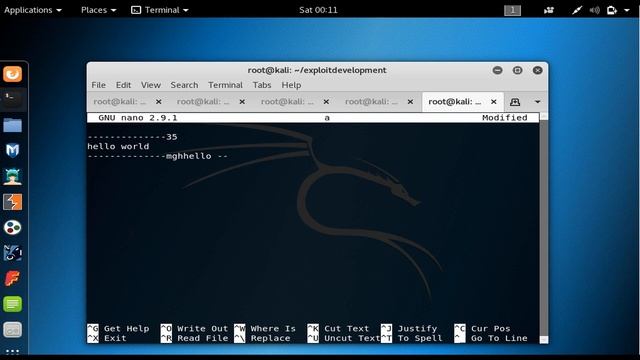Open the Tweak tool dock icon

point(13,330)
